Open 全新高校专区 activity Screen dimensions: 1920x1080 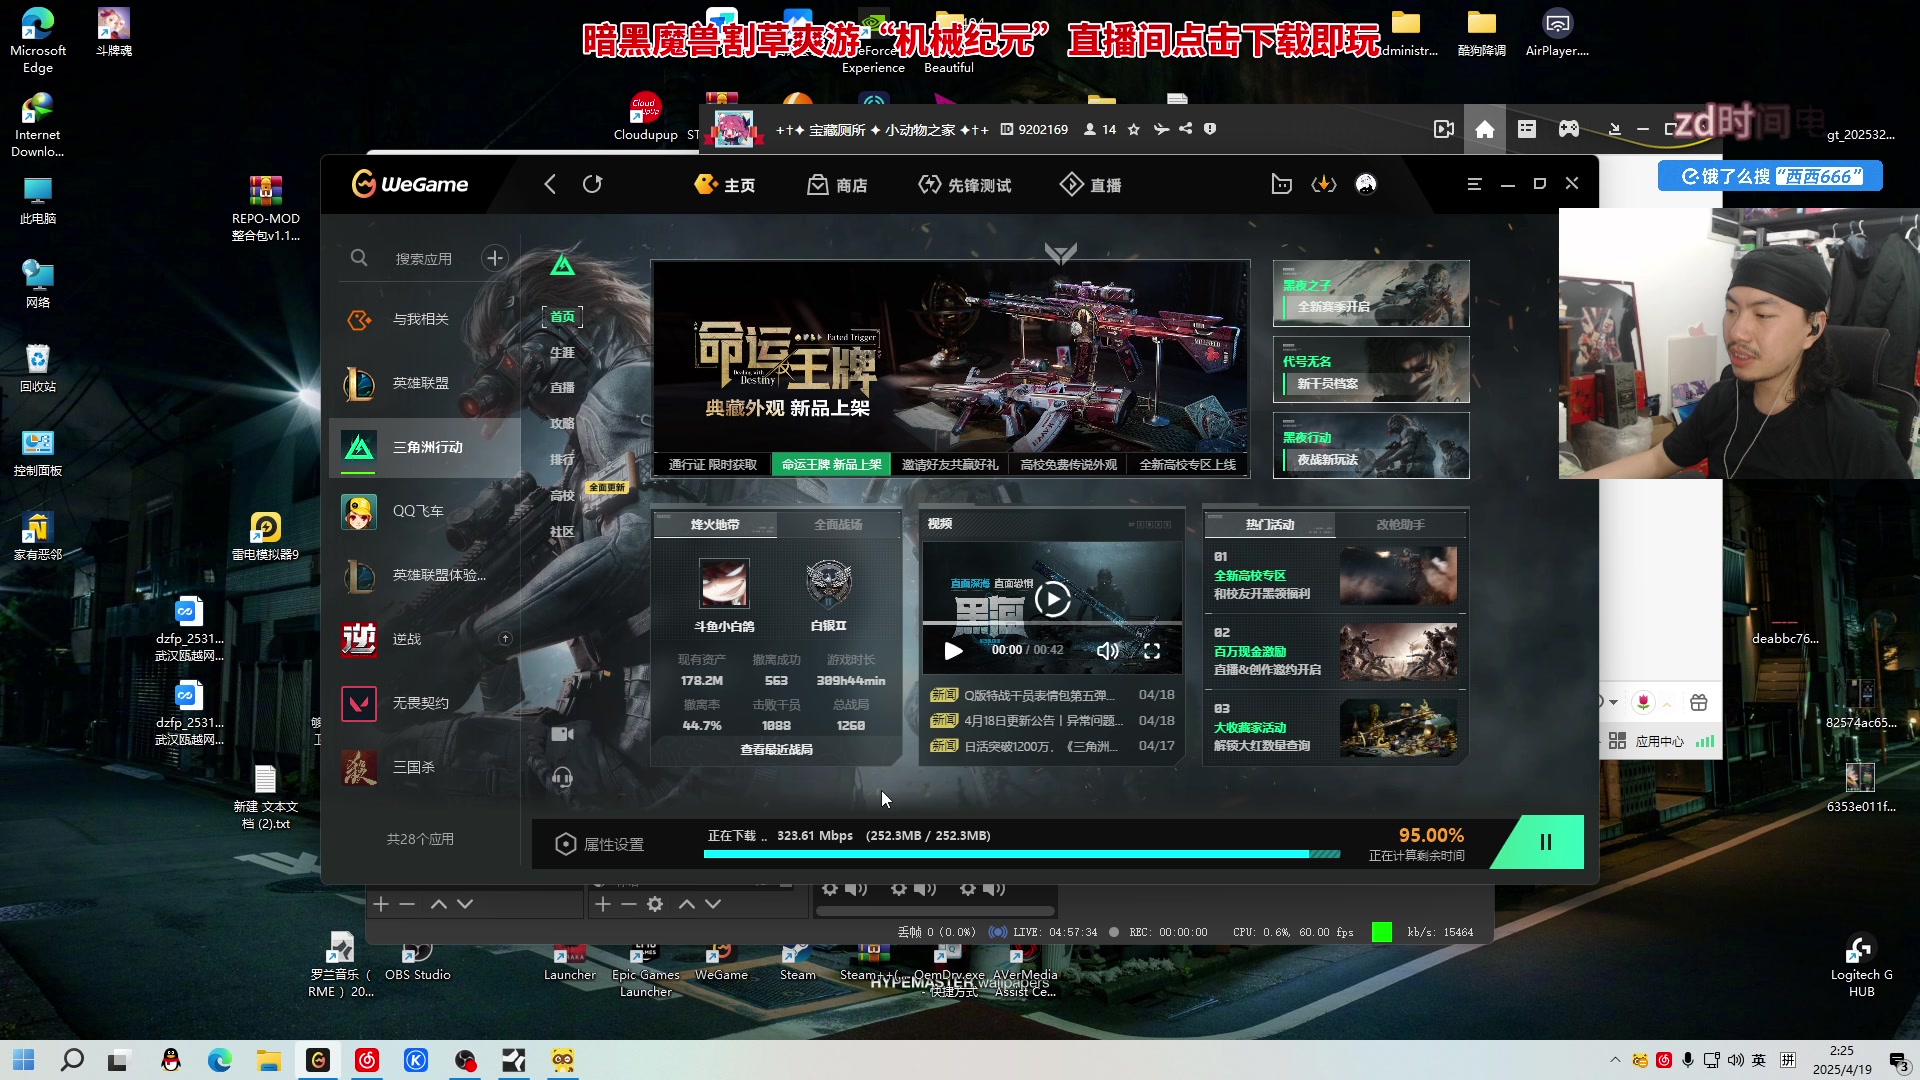pos(1335,576)
